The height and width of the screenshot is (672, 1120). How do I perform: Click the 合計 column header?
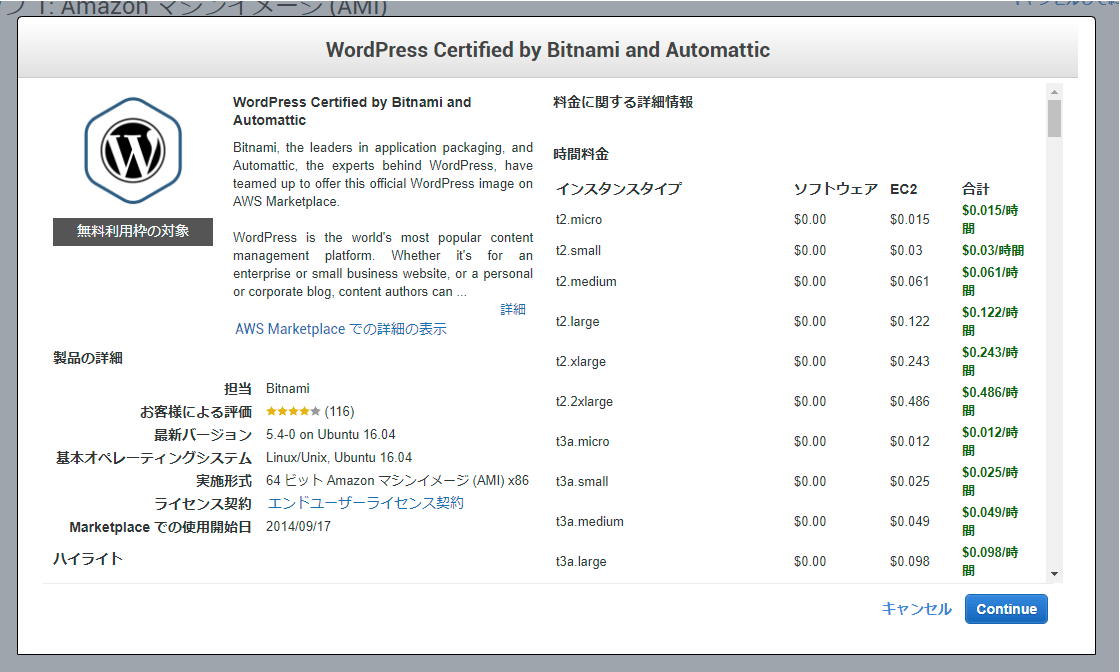(x=975, y=189)
